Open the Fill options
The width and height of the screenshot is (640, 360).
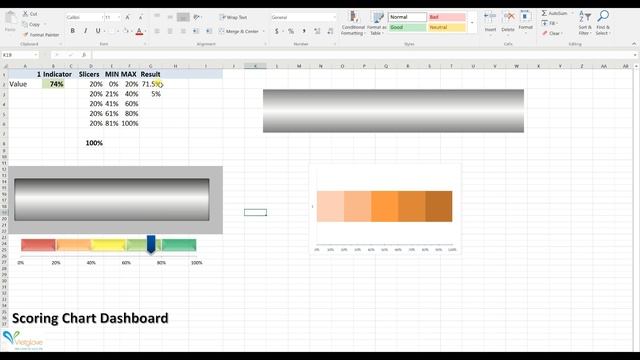[x=549, y=23]
